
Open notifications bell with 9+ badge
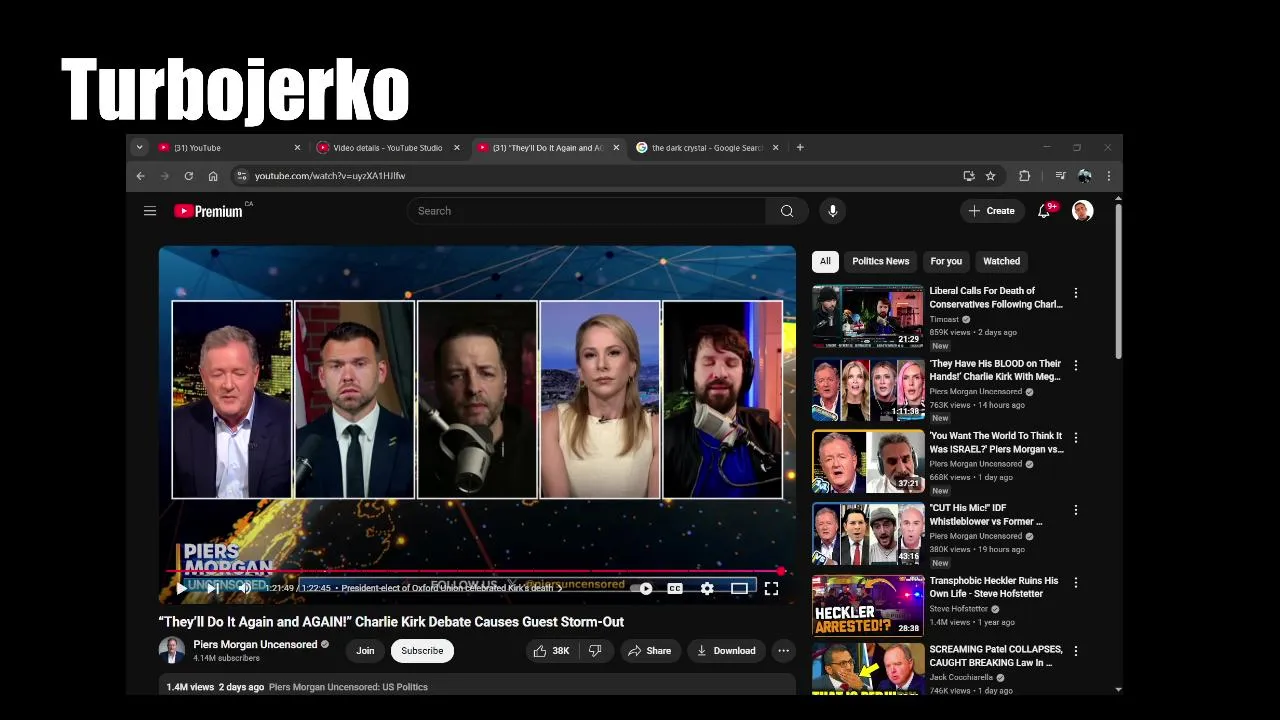1044,211
